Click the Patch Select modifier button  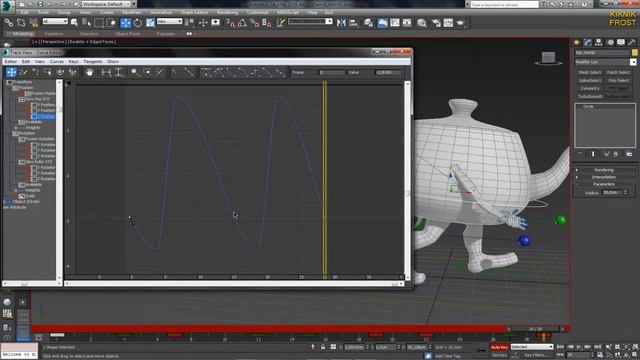pyautogui.click(x=618, y=72)
